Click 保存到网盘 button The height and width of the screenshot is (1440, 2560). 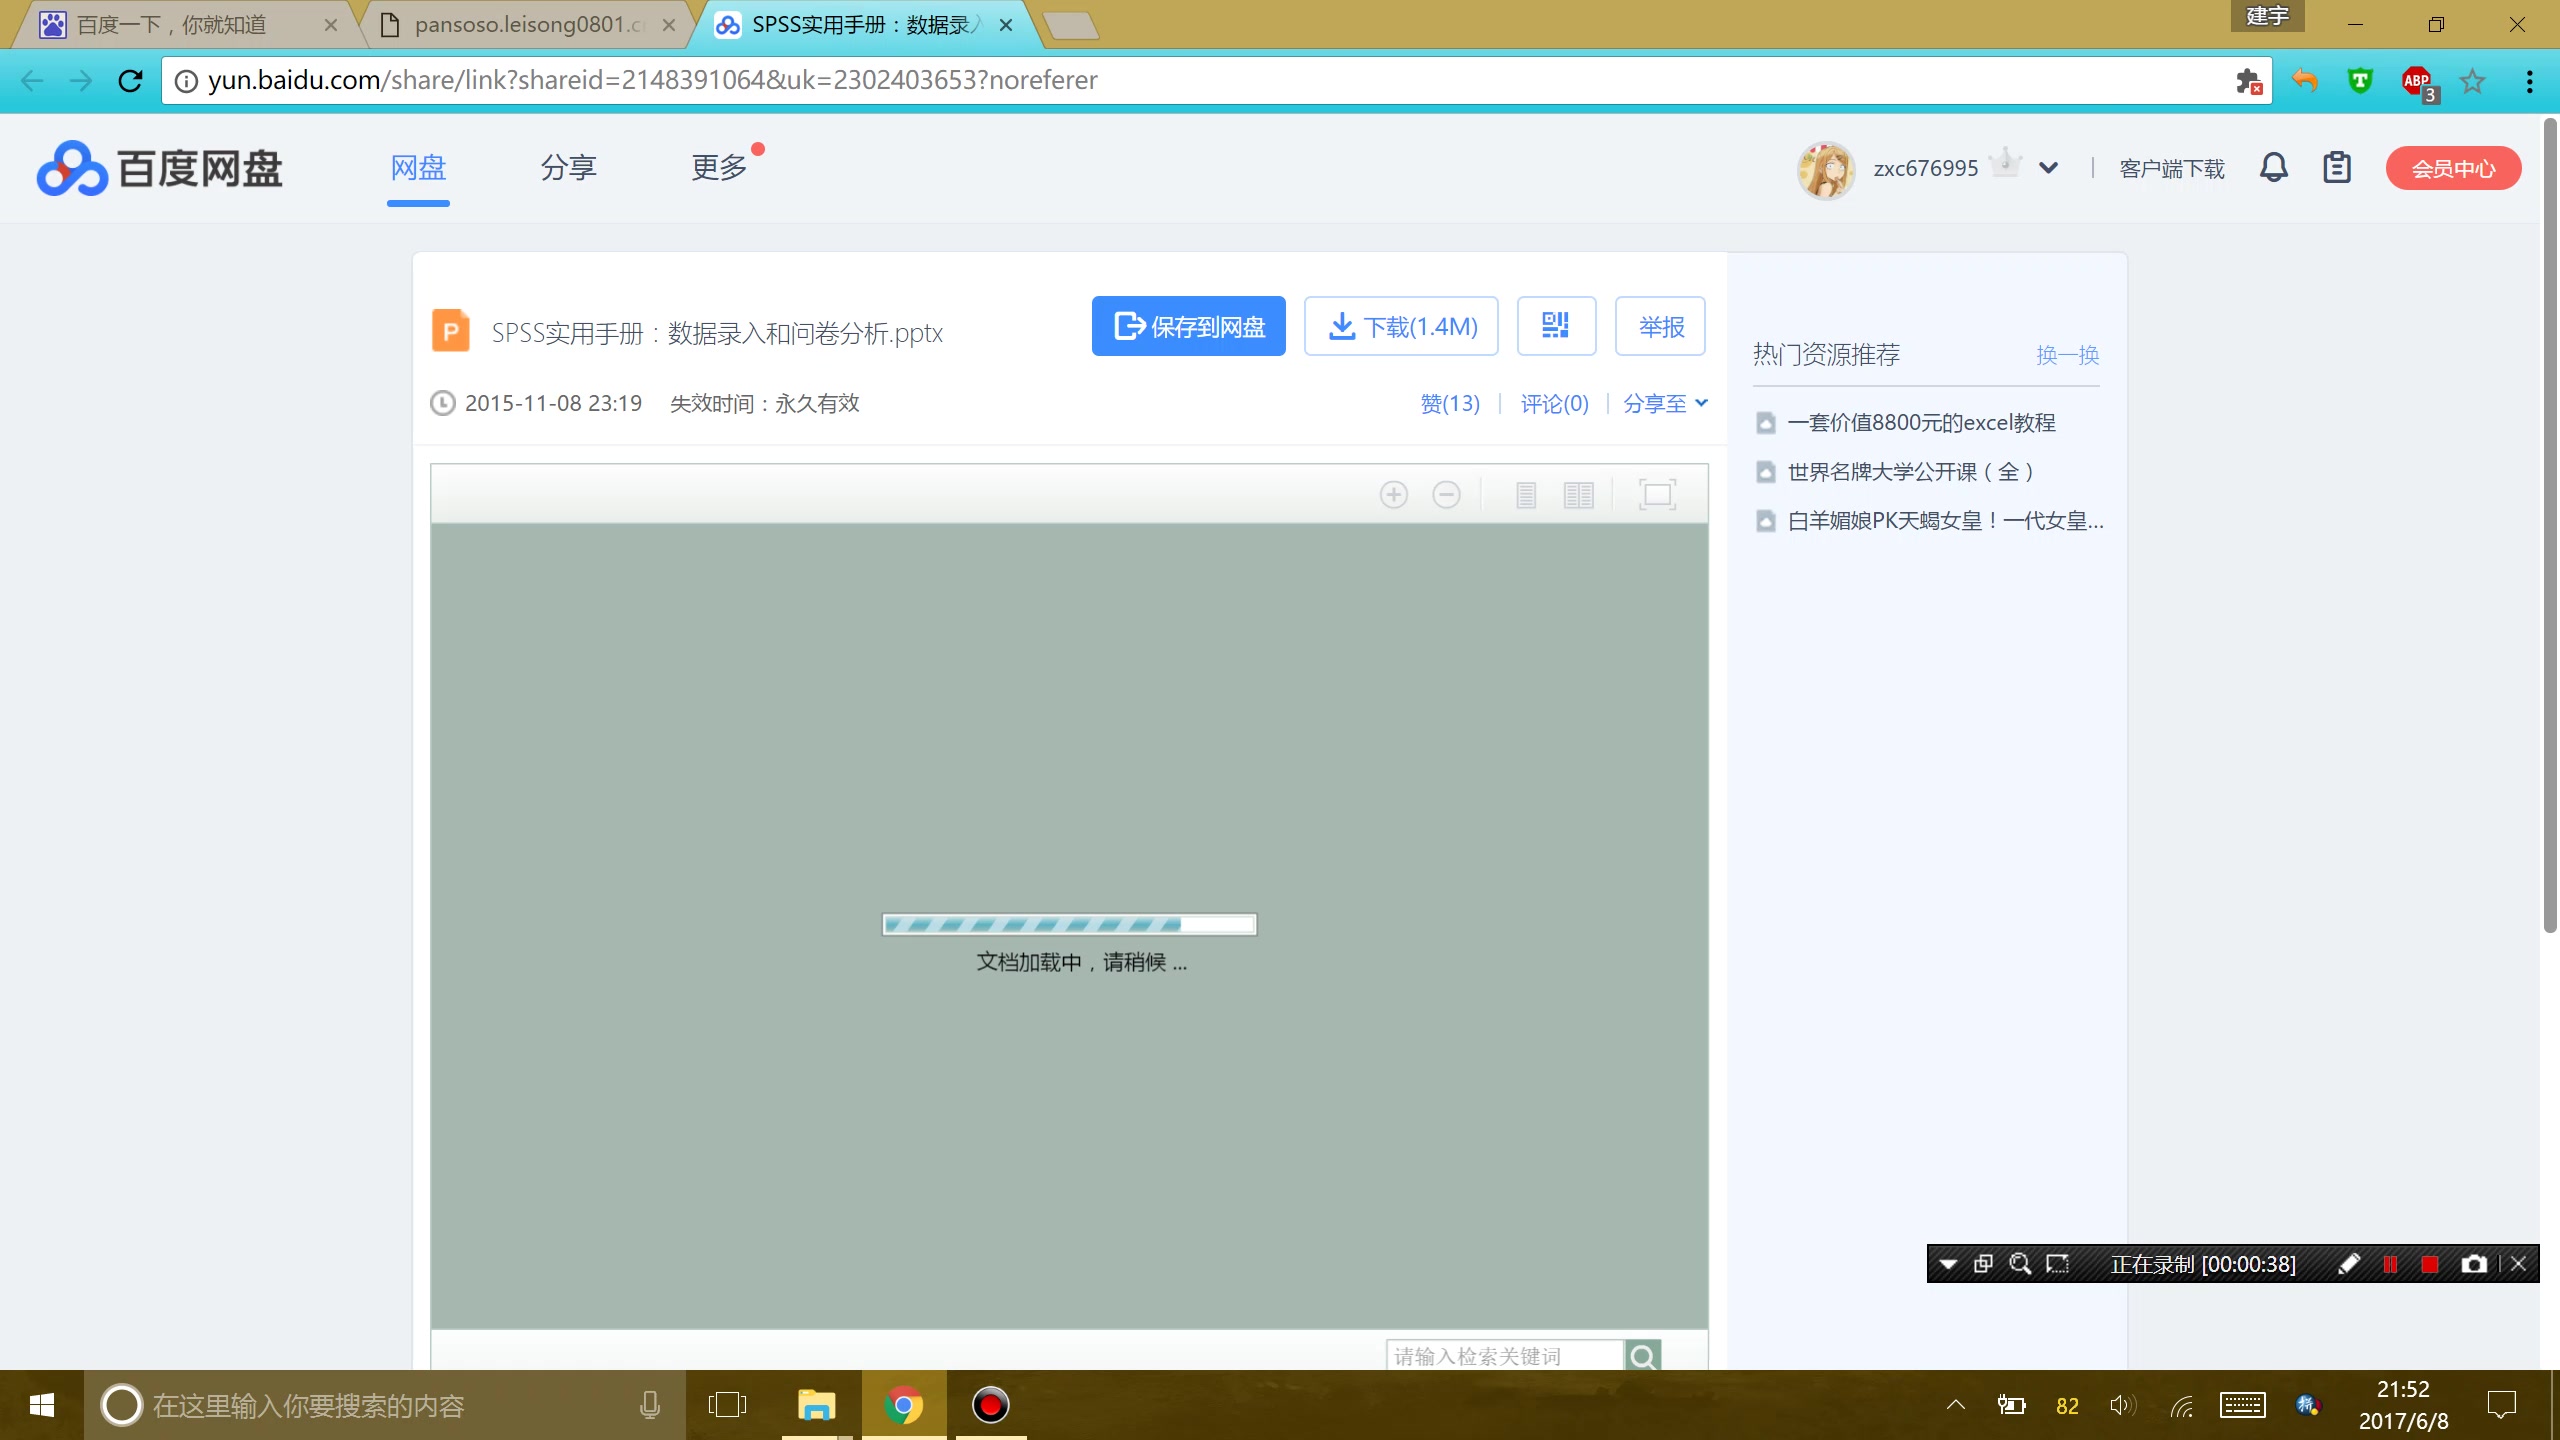pos(1188,326)
